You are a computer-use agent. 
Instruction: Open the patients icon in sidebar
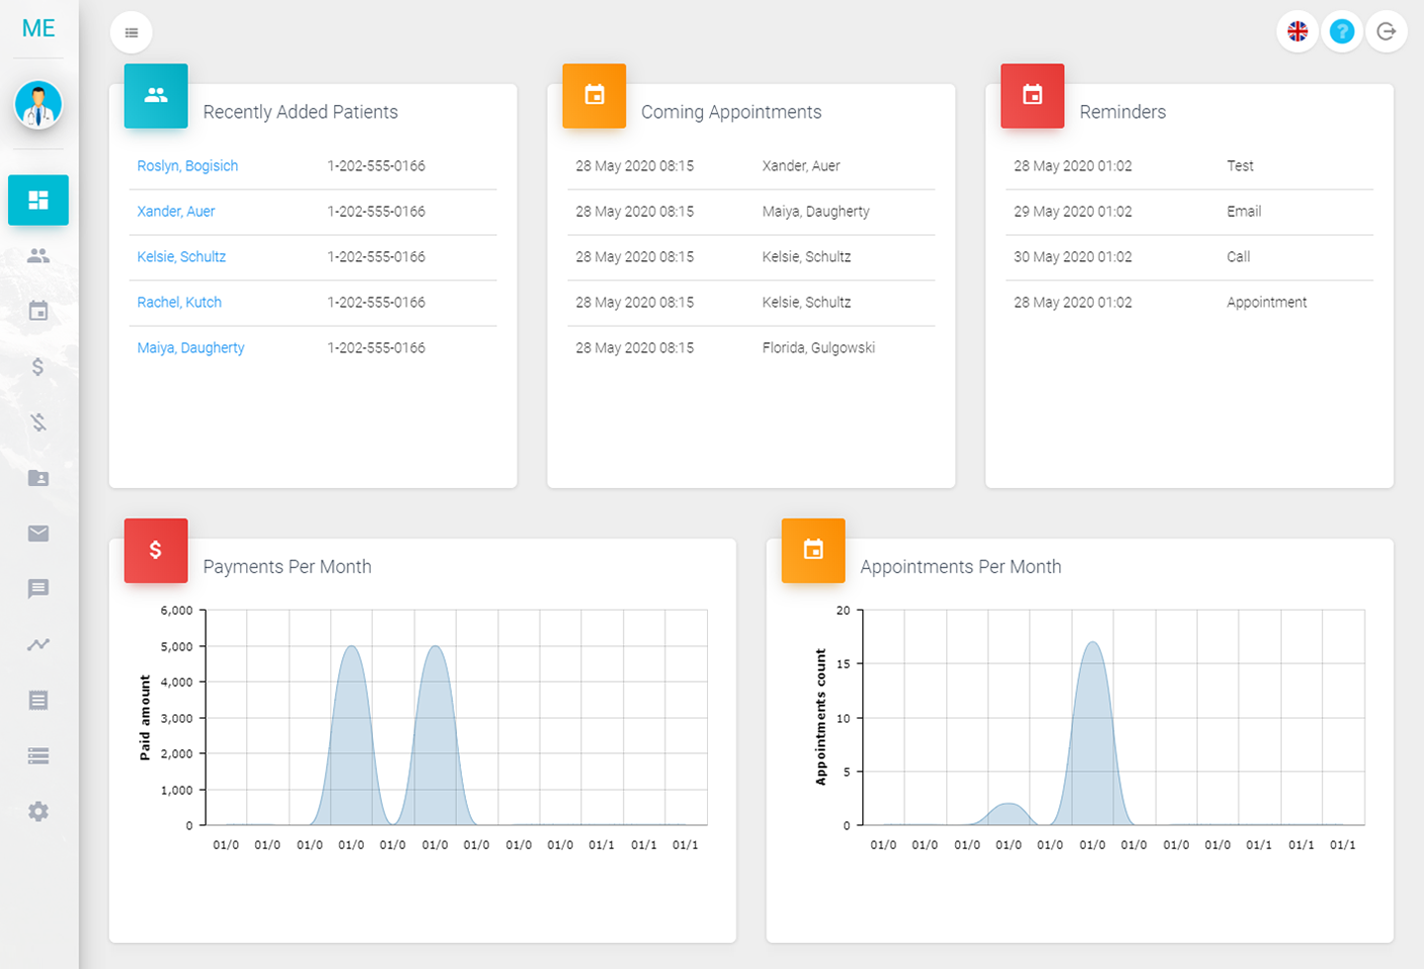pos(38,256)
